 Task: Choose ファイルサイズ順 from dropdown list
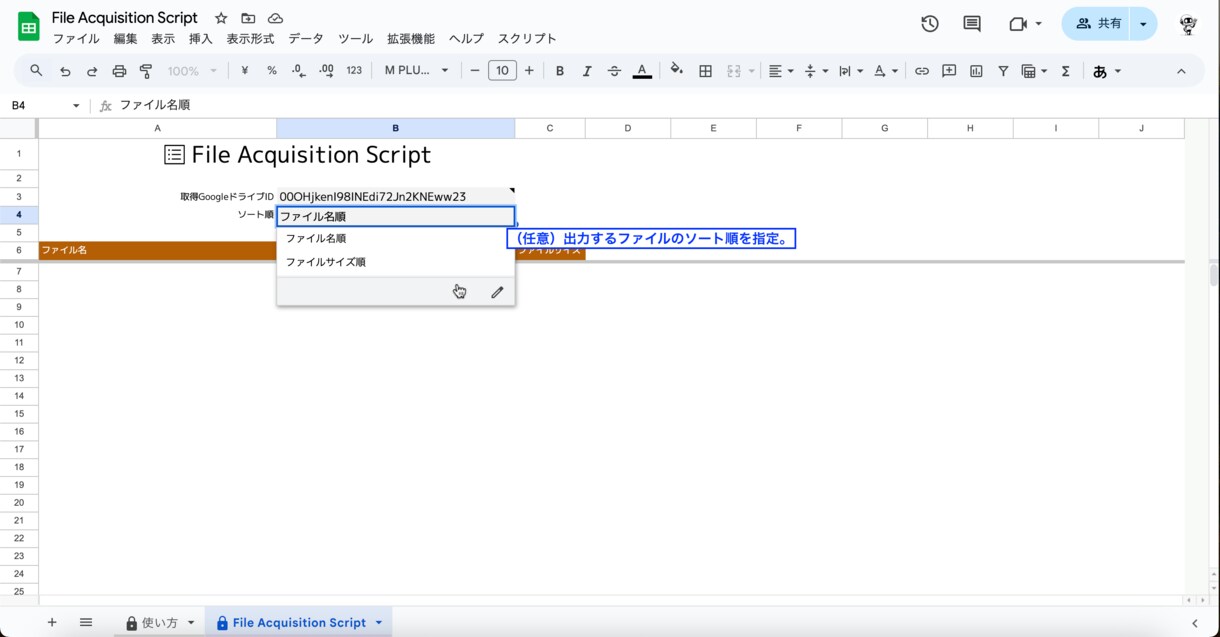coord(396,262)
